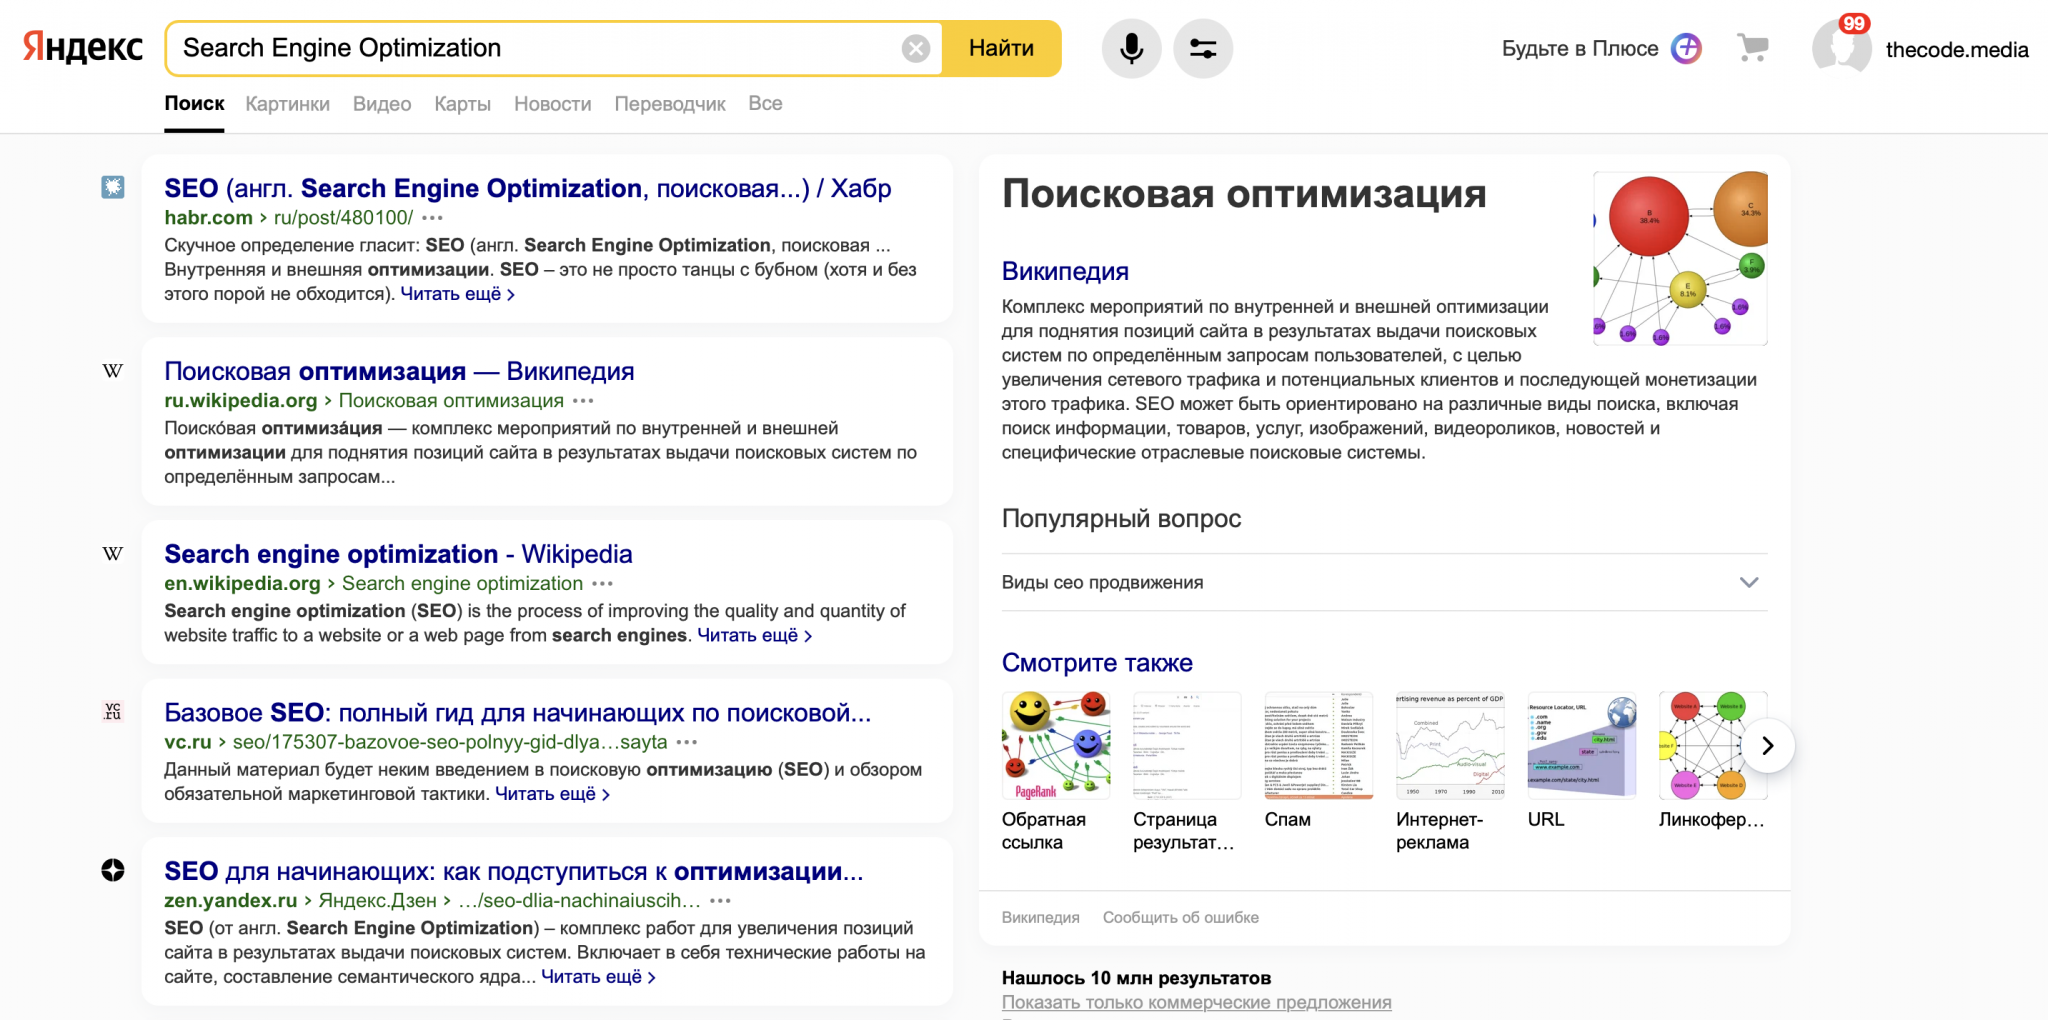Switch to the Новости tab

tap(552, 104)
